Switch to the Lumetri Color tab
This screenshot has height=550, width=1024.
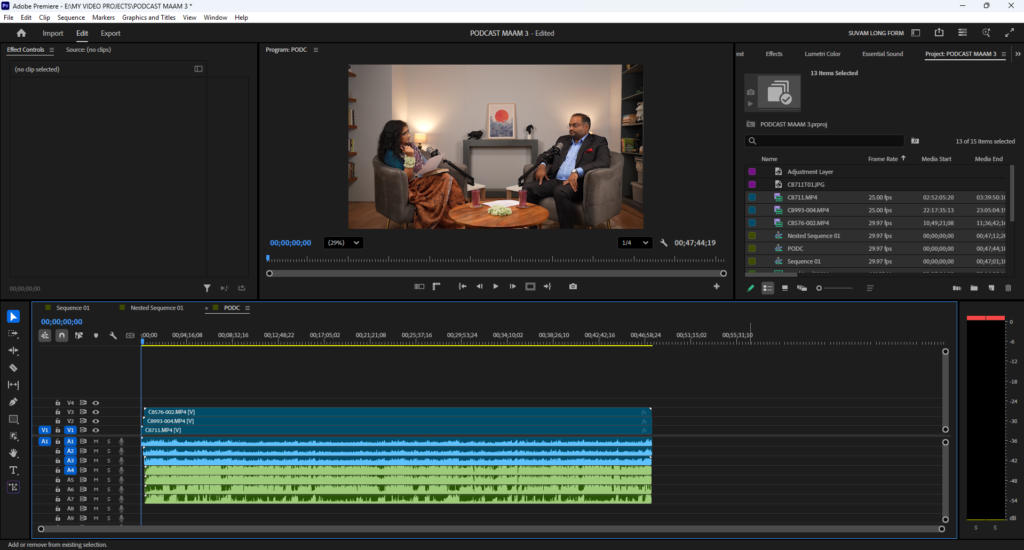(822, 54)
